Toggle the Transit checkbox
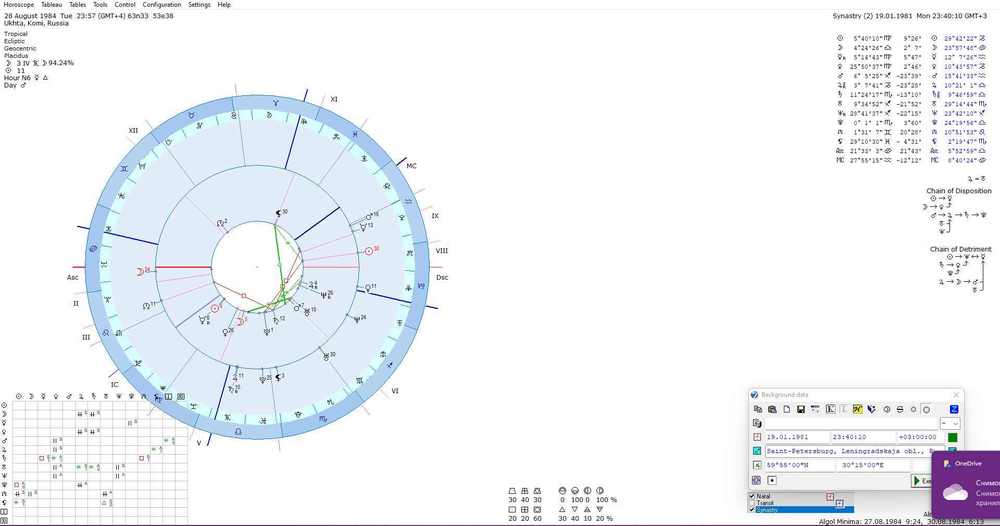 pos(752,503)
